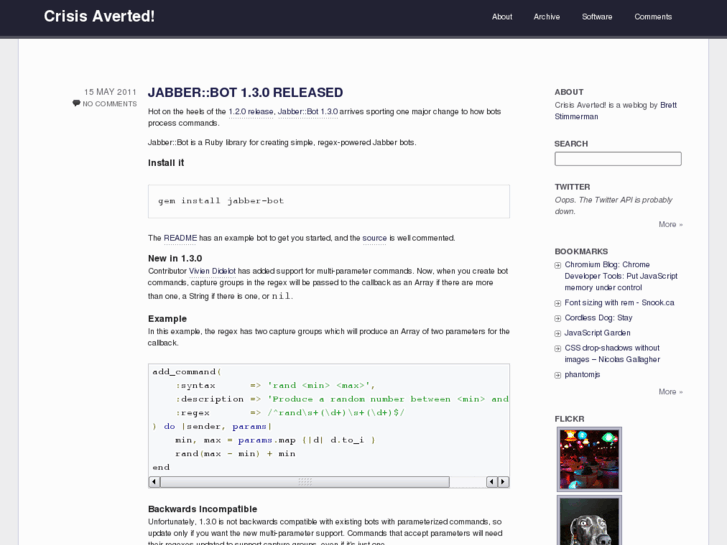The width and height of the screenshot is (727, 545).
Task: Click the plus icon beside JavaScript Garden
Action: 558,333
